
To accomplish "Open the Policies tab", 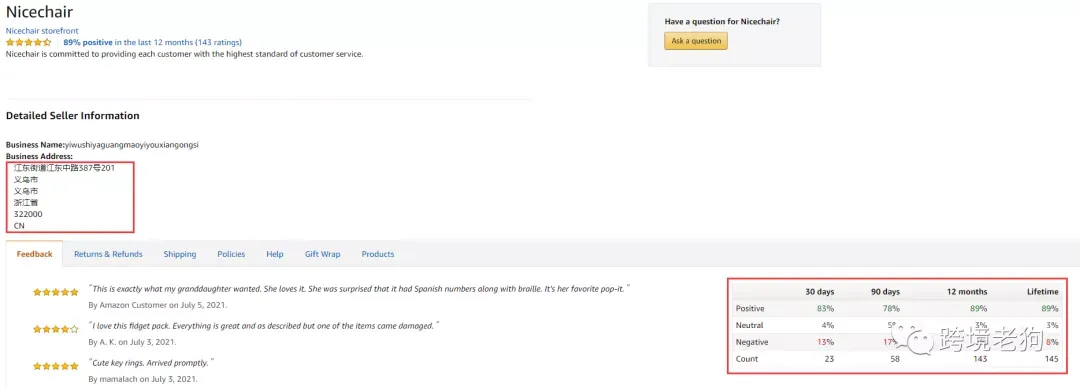I will (231, 254).
